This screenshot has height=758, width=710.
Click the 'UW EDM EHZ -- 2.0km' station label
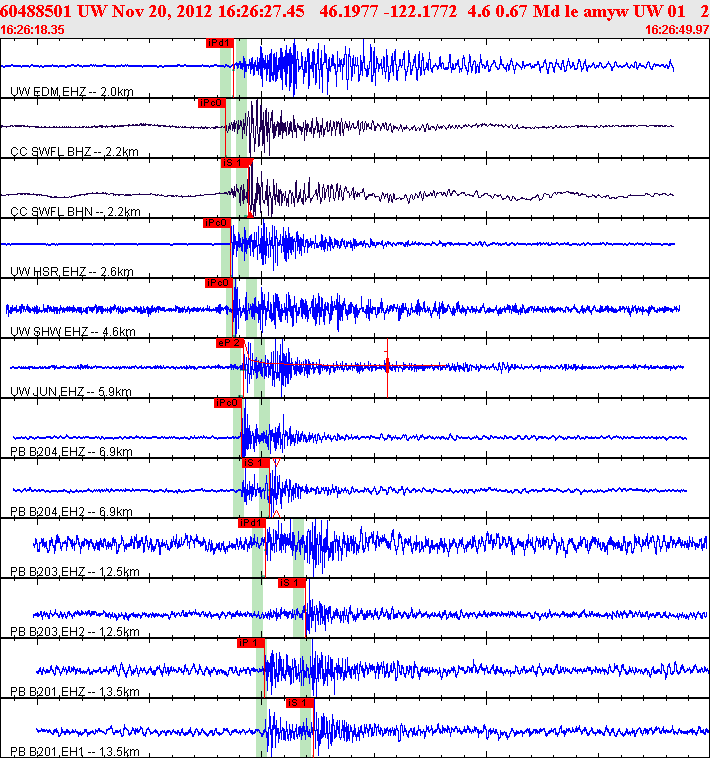72,91
